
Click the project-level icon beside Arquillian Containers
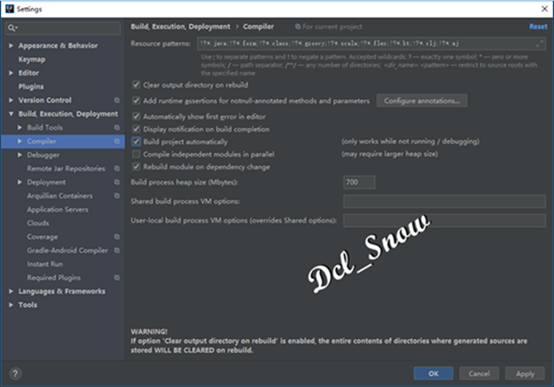117,196
